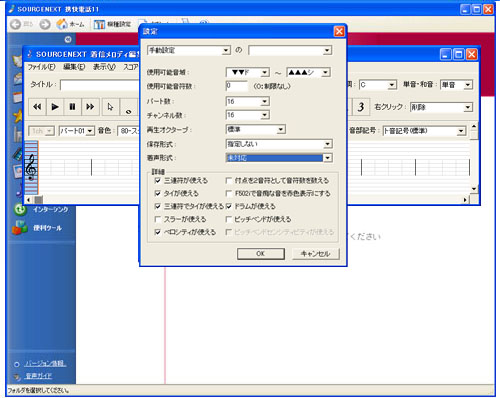
Task: Click the 便利ツール sidebar item
Action: coord(47,228)
